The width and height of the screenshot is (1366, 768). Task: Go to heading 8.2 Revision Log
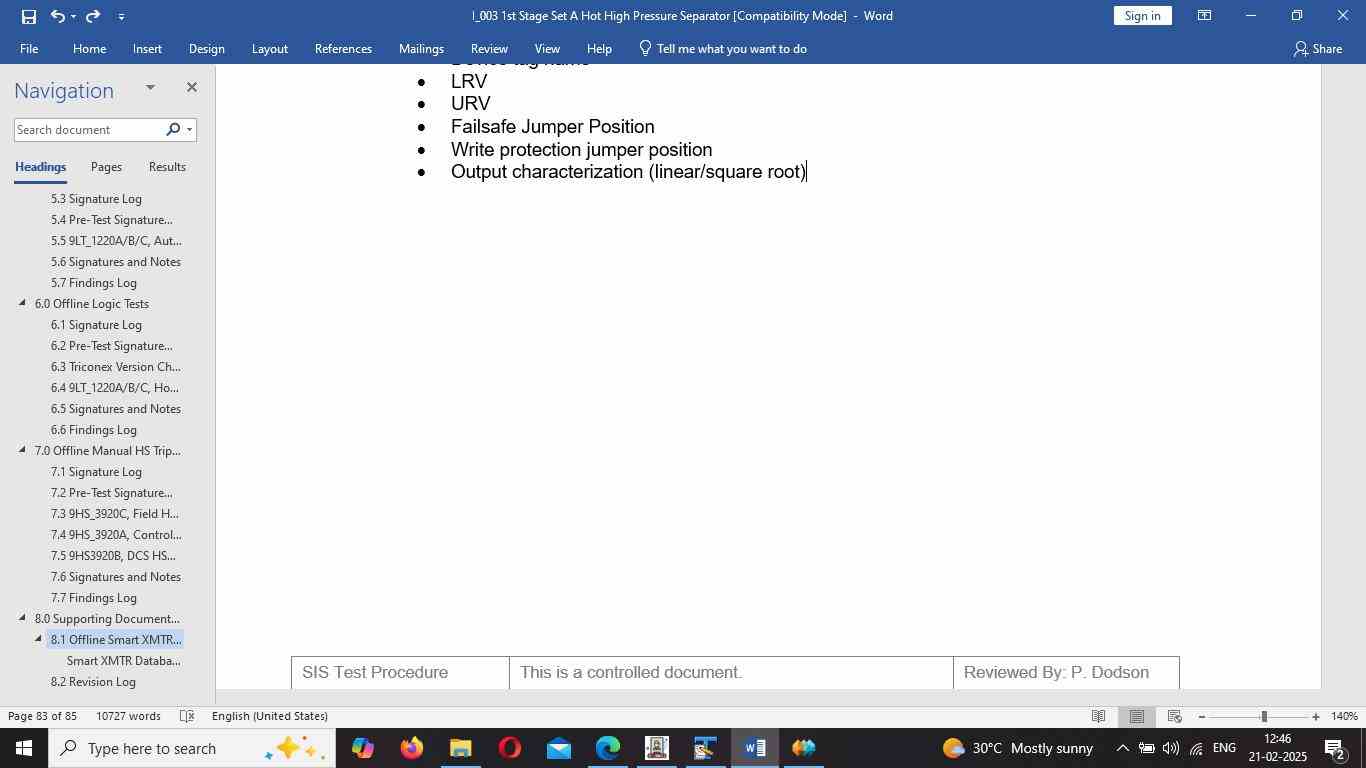[93, 682]
